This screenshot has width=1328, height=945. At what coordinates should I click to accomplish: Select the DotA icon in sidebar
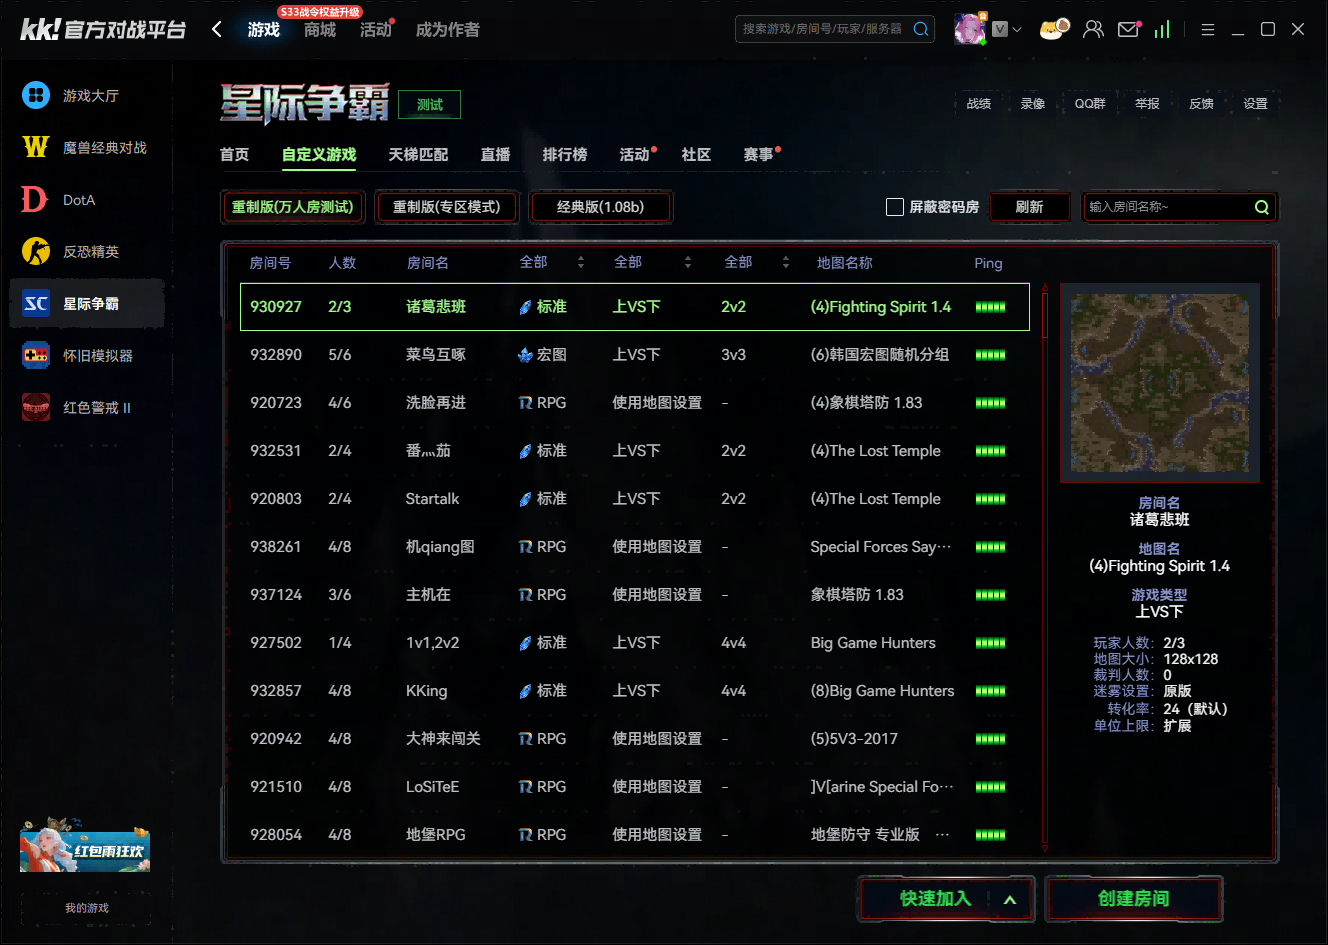35,199
